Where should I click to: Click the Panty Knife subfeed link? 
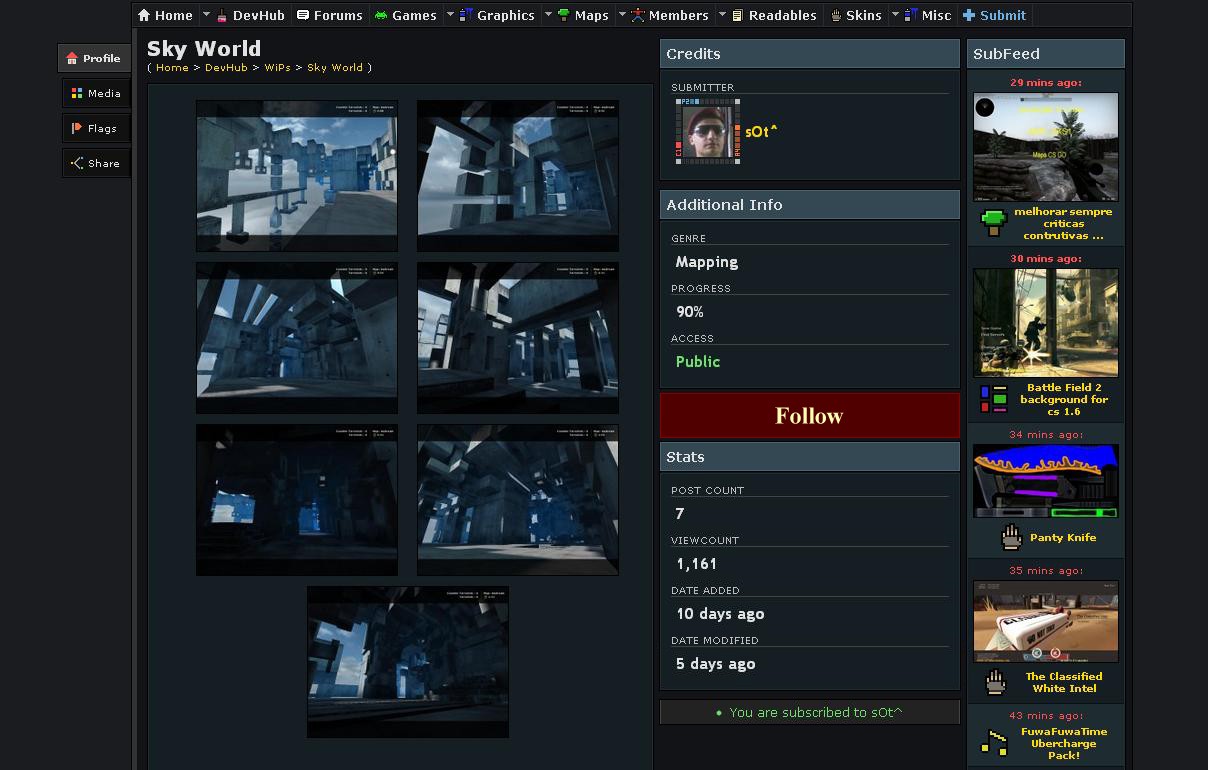tap(1062, 538)
